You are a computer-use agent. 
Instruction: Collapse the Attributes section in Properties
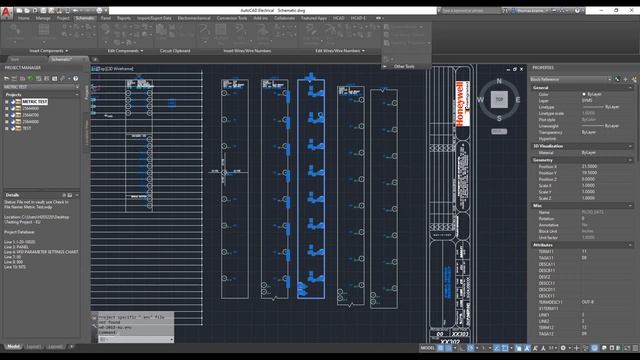630,245
